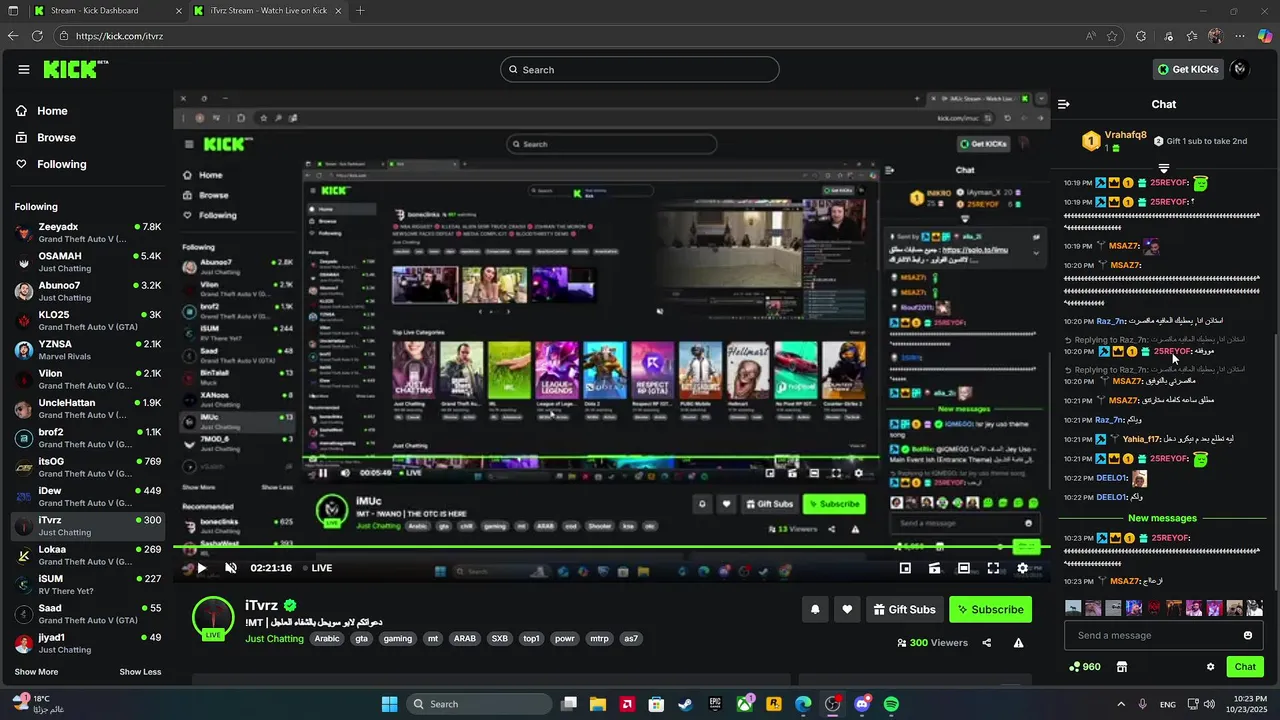Click the share icon next to Viewers
The height and width of the screenshot is (720, 1280).
(987, 643)
